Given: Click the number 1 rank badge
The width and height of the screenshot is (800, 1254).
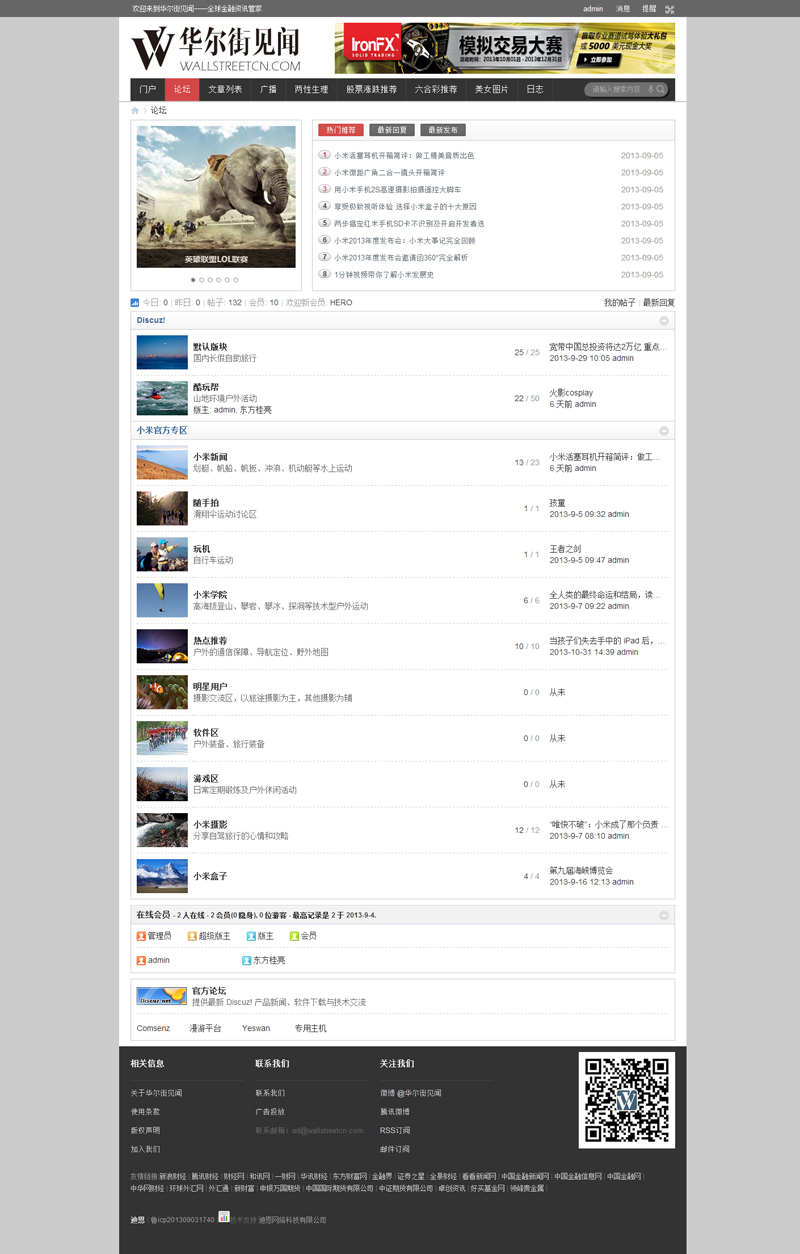Looking at the screenshot, I should [324, 155].
